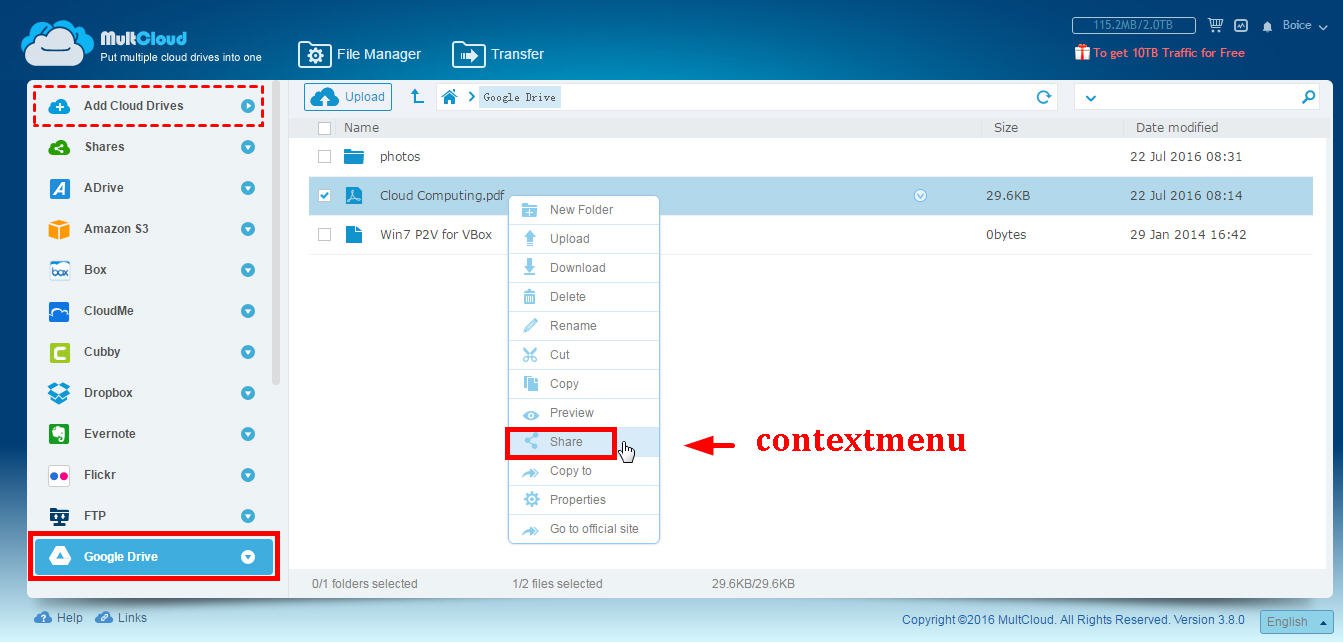Go up one folder level icon

click(417, 97)
